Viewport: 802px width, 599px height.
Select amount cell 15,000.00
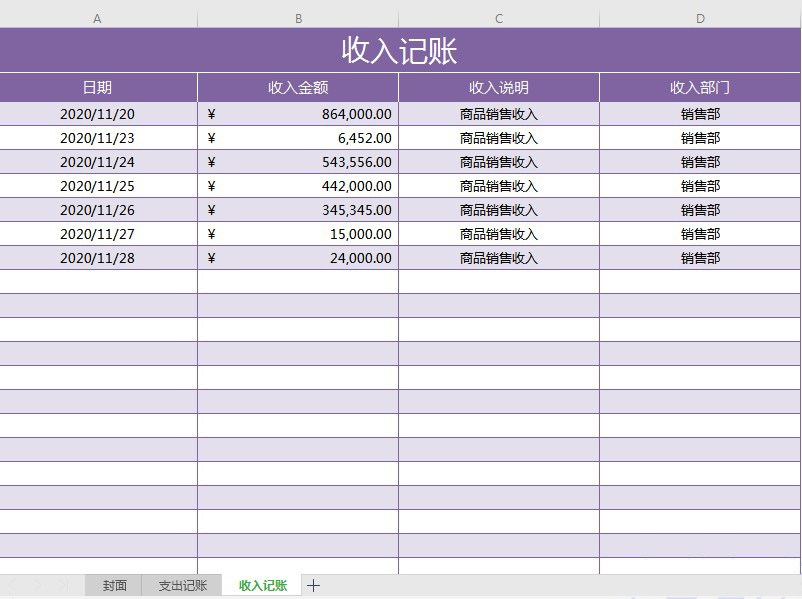pyautogui.click(x=298, y=234)
